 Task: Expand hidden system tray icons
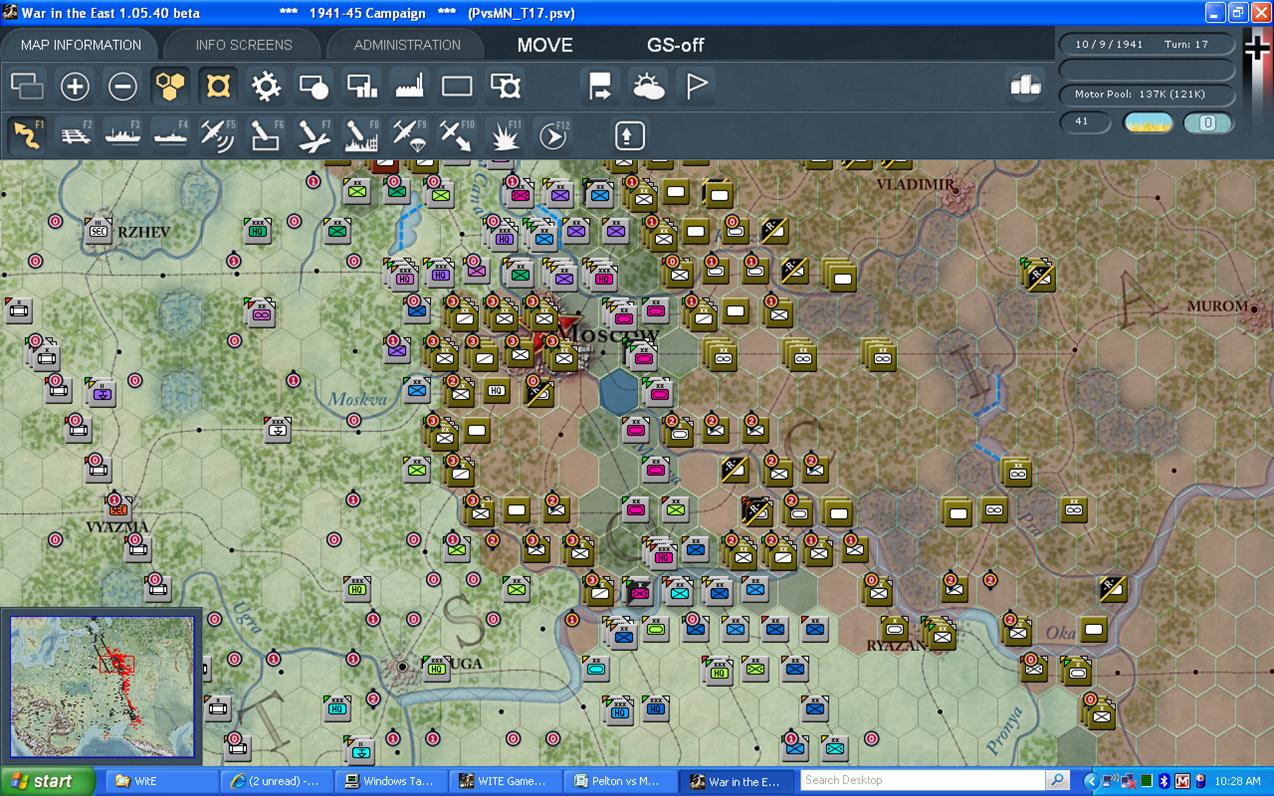tap(1091, 781)
